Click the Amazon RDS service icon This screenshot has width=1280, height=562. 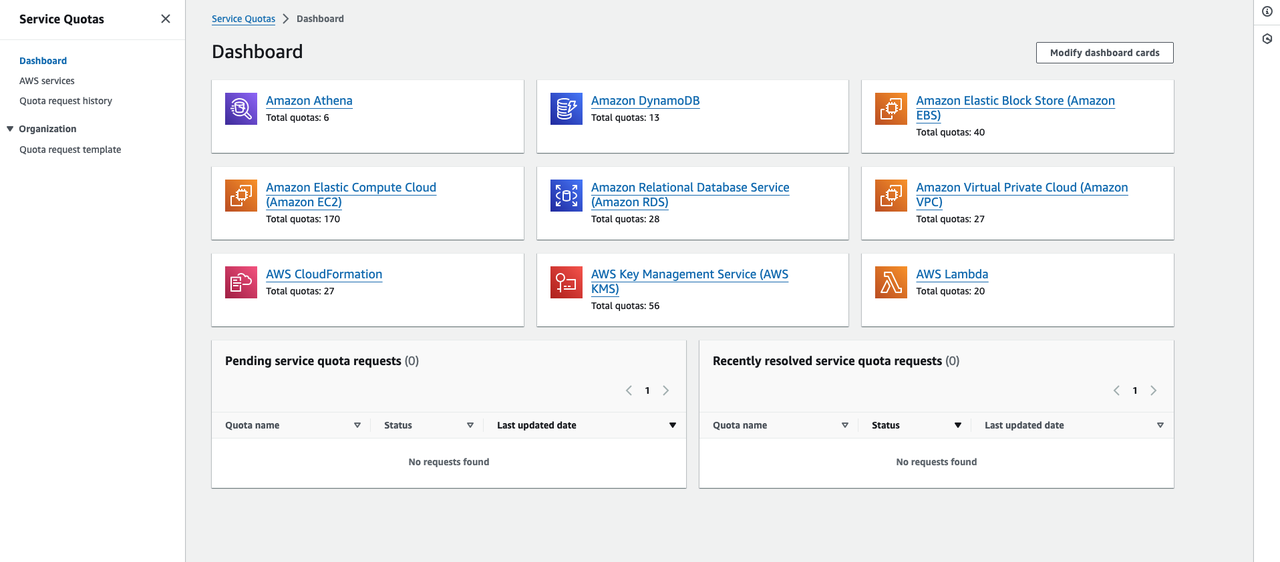[566, 195]
